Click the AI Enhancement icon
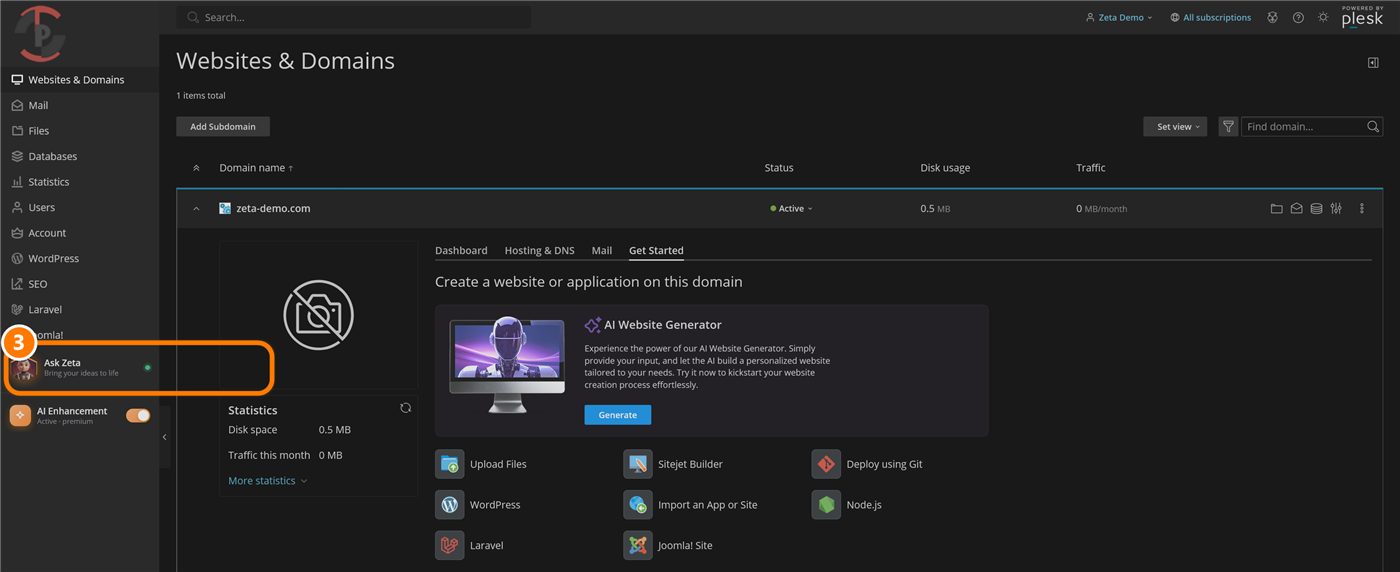The width and height of the screenshot is (1400, 572). coord(20,416)
